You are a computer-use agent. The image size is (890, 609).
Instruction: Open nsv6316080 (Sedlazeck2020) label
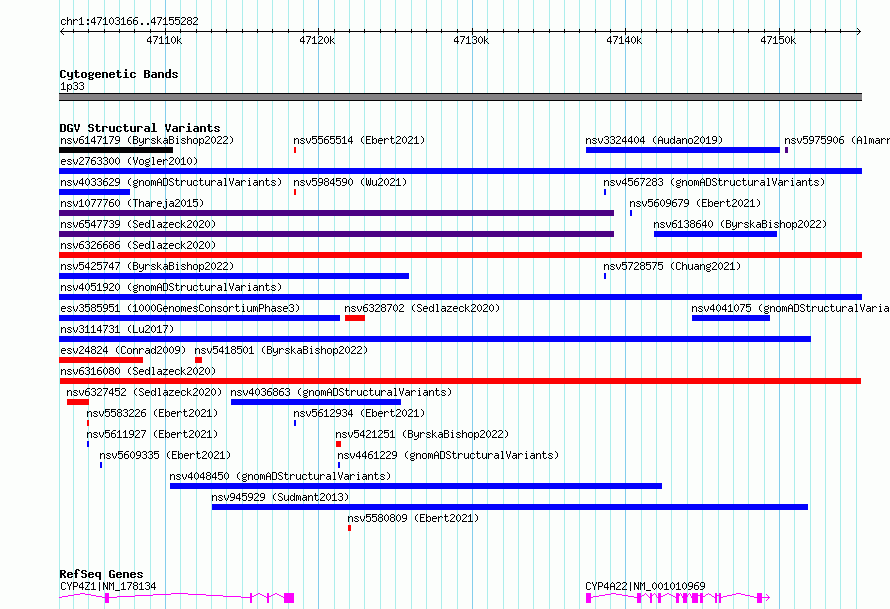coord(138,371)
